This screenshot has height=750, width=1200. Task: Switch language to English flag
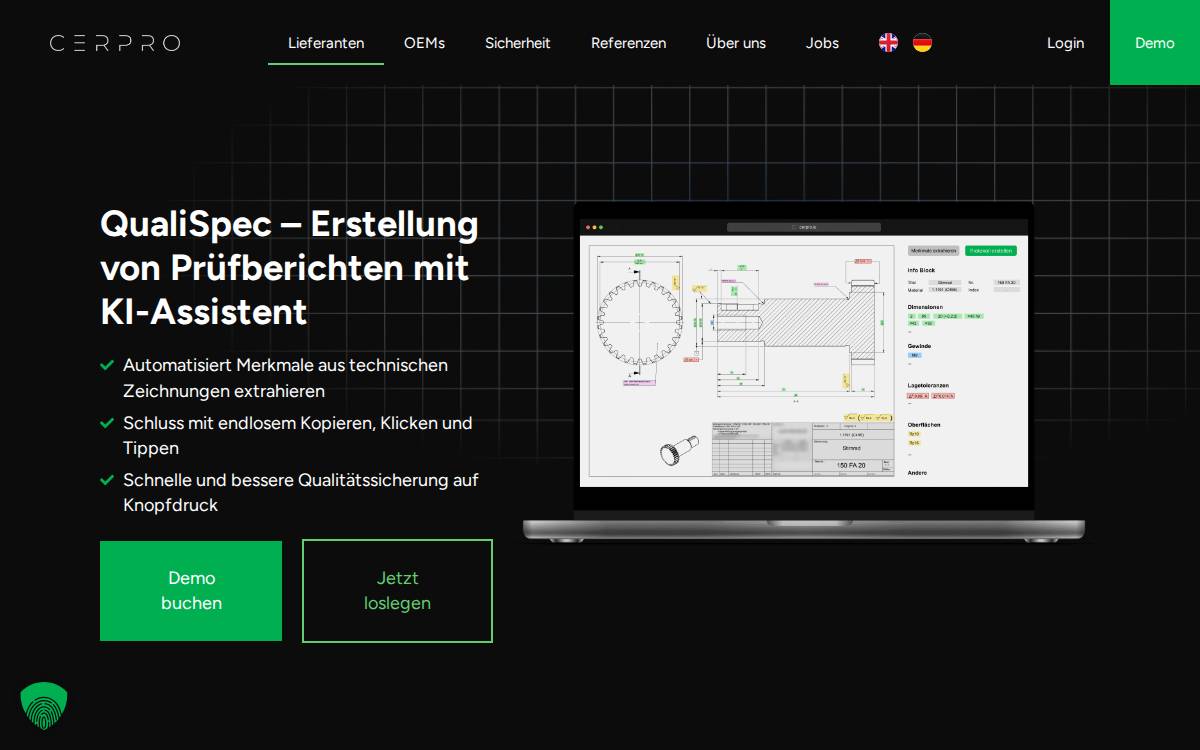(888, 43)
